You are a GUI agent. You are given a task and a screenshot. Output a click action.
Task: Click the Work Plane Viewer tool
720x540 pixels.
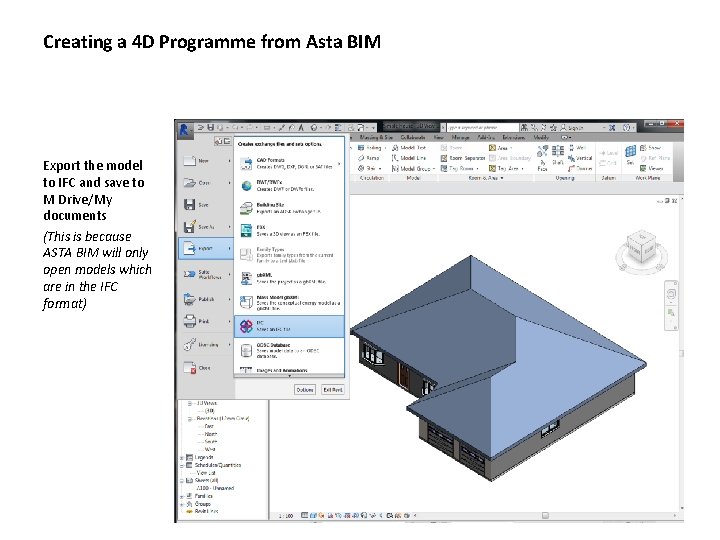[x=652, y=169]
